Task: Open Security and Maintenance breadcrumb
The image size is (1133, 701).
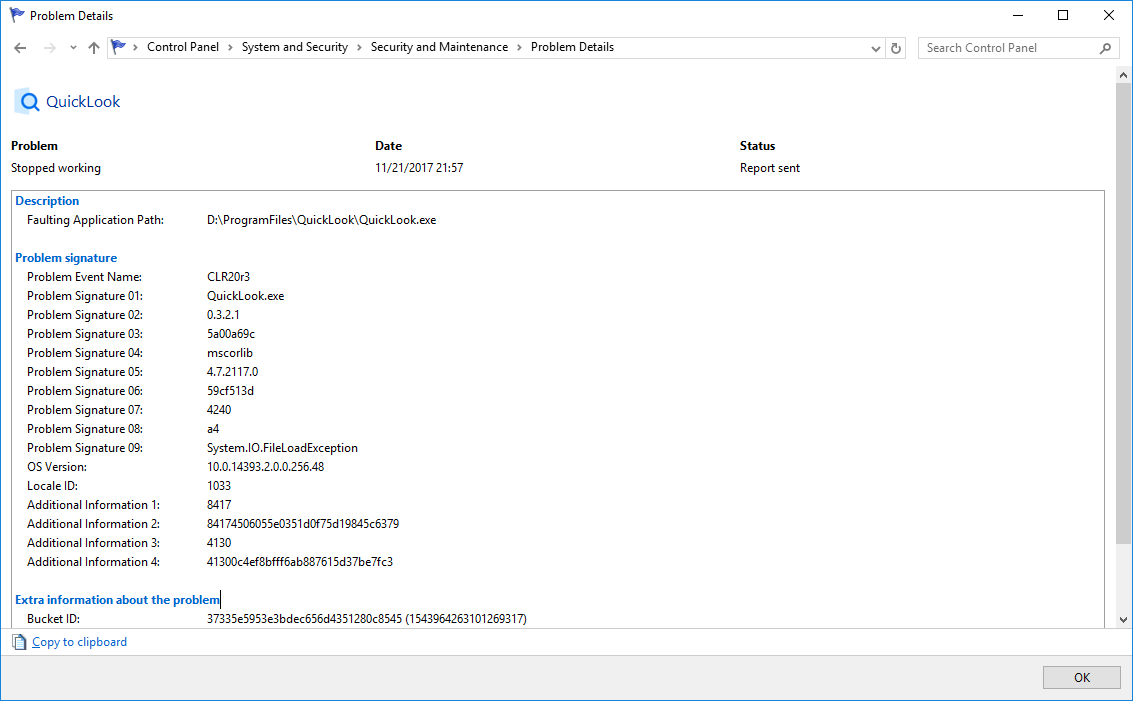Action: coord(439,47)
